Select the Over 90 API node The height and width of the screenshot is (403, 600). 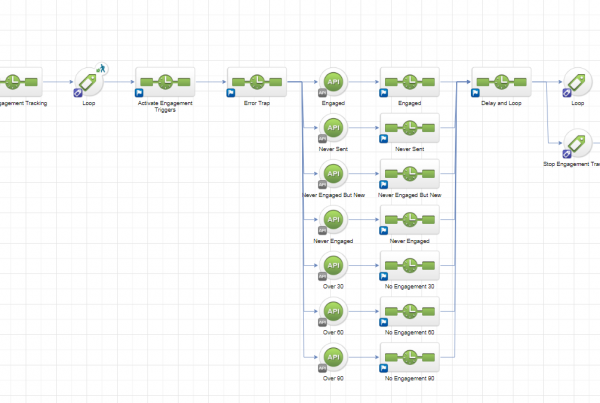pyautogui.click(x=334, y=357)
